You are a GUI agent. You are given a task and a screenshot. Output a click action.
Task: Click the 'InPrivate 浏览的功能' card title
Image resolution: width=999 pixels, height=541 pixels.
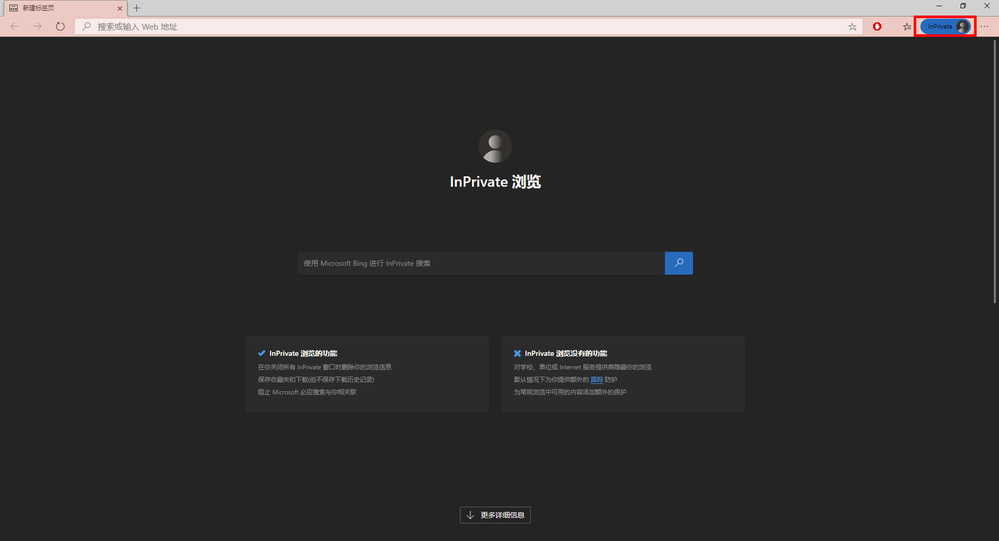[x=303, y=353]
